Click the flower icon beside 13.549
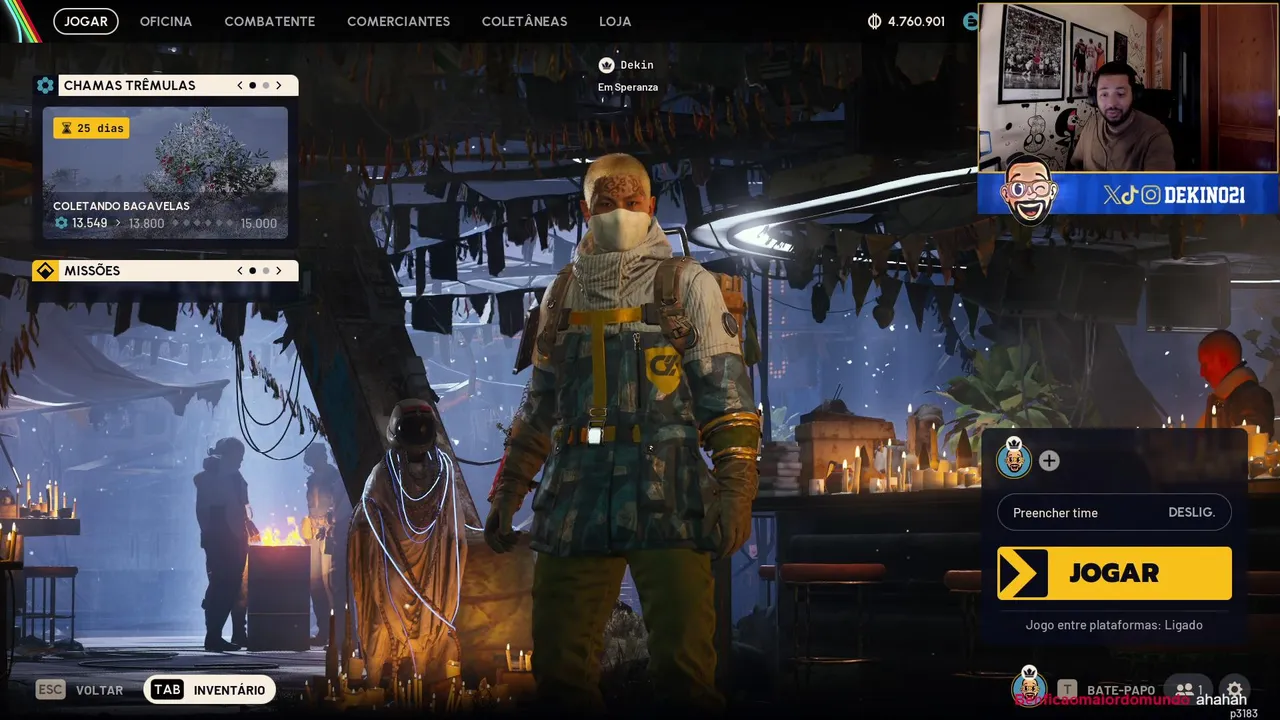 (61, 223)
